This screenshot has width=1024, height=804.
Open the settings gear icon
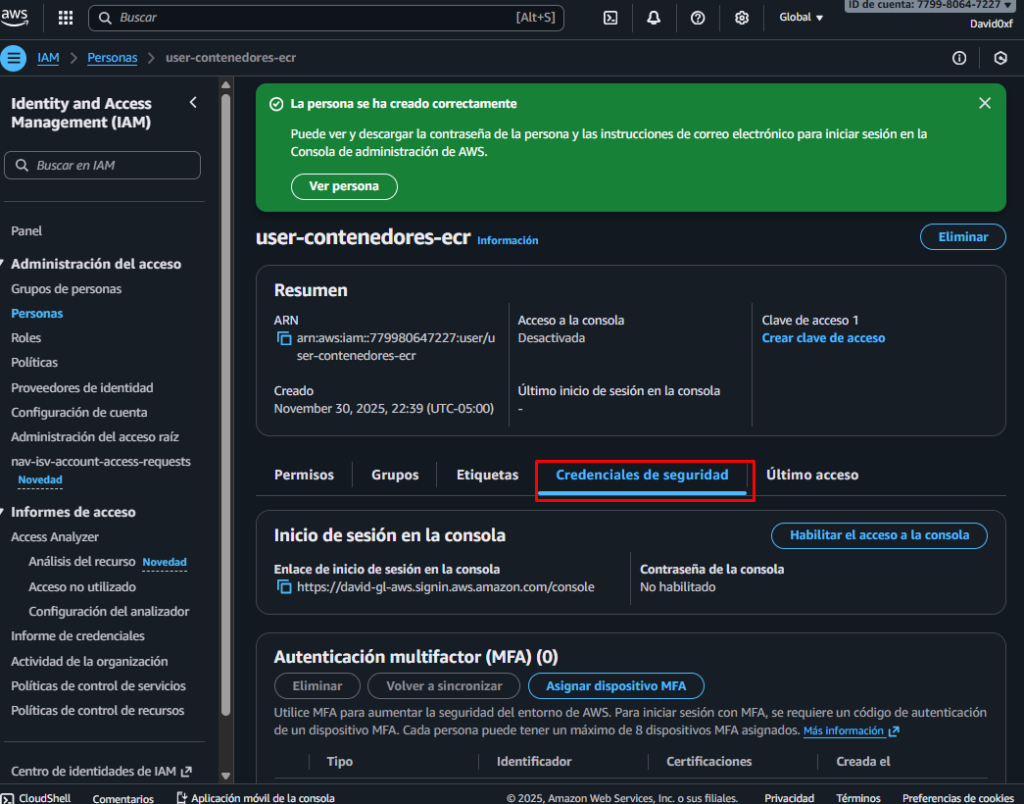point(742,18)
